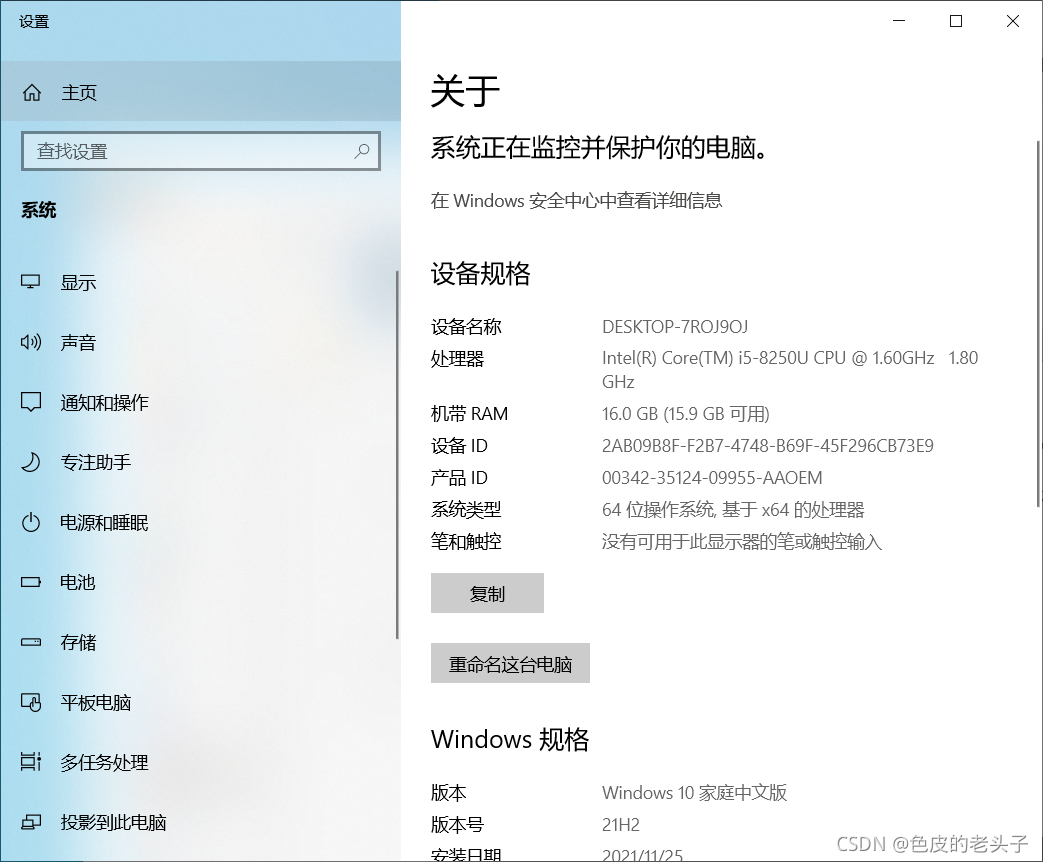Close the Settings window
Screen dimensions: 1043x862
coord(1013,21)
